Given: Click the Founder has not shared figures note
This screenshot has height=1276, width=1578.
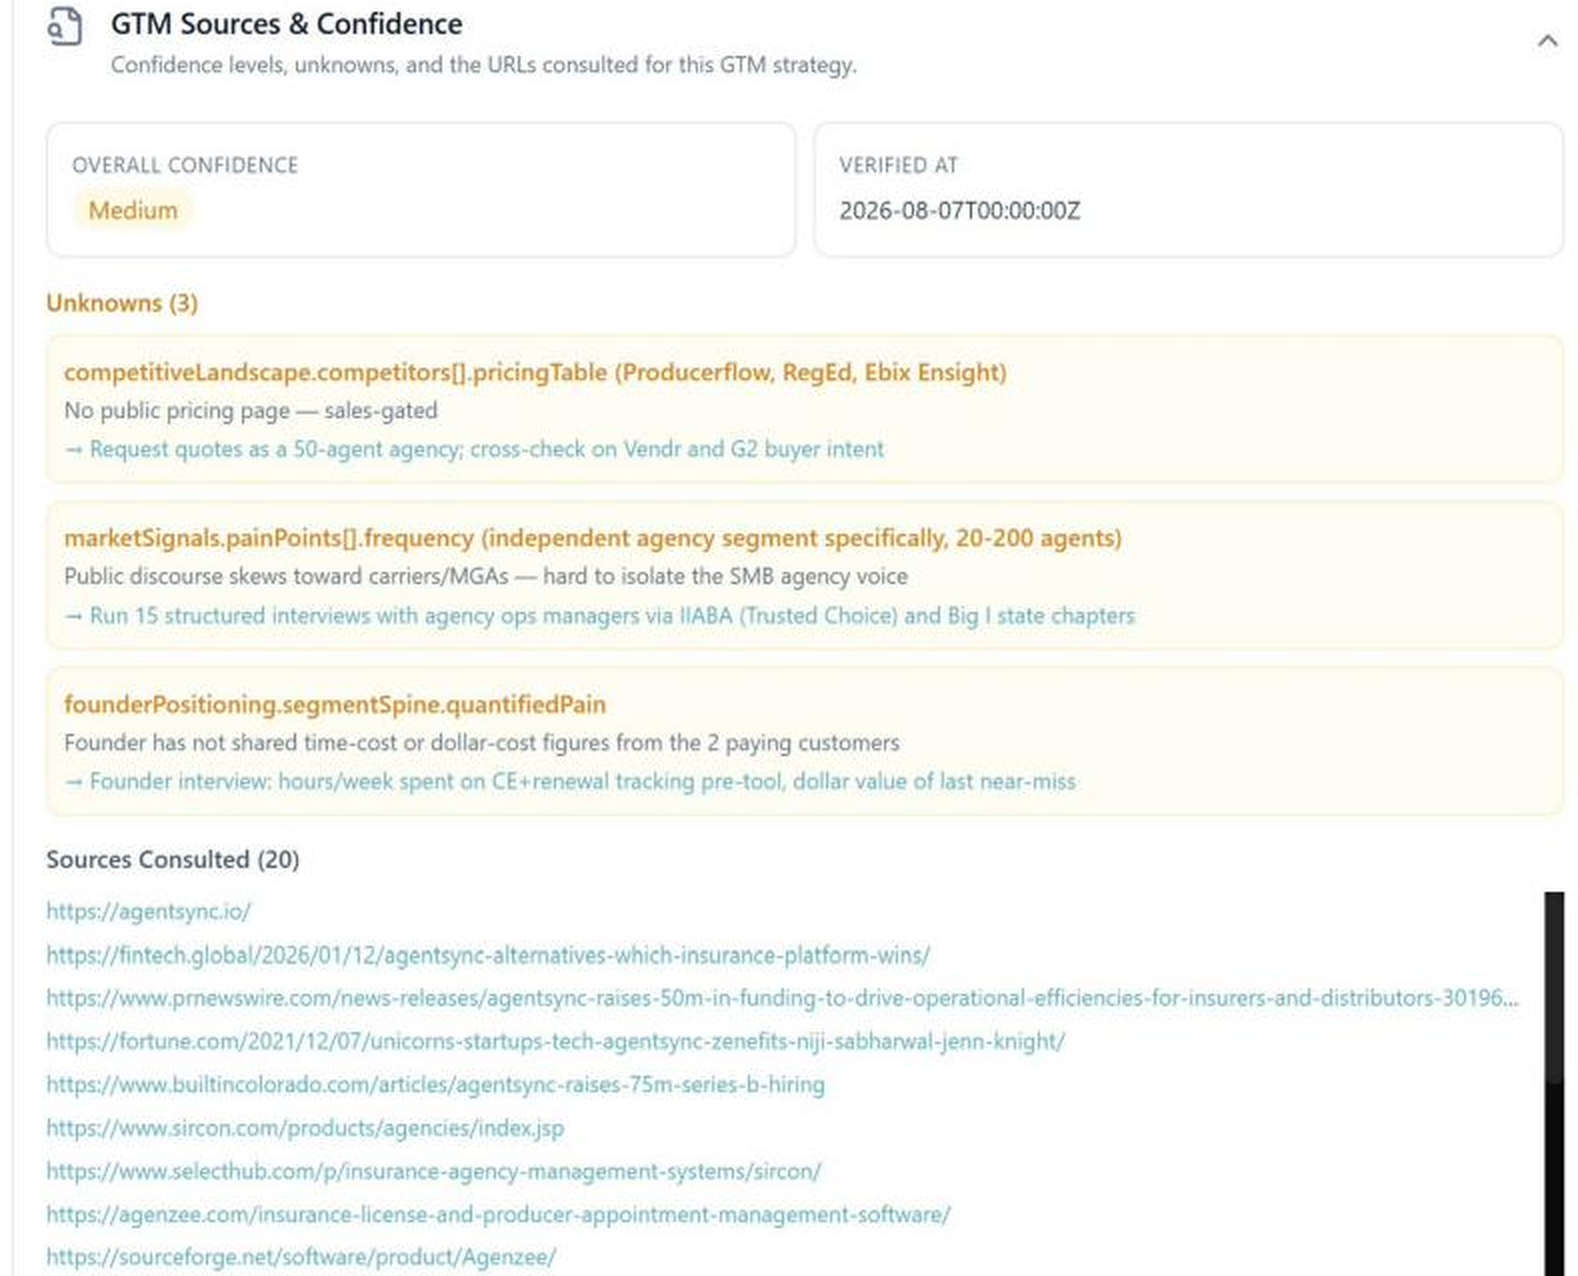Looking at the screenshot, I should 482,742.
